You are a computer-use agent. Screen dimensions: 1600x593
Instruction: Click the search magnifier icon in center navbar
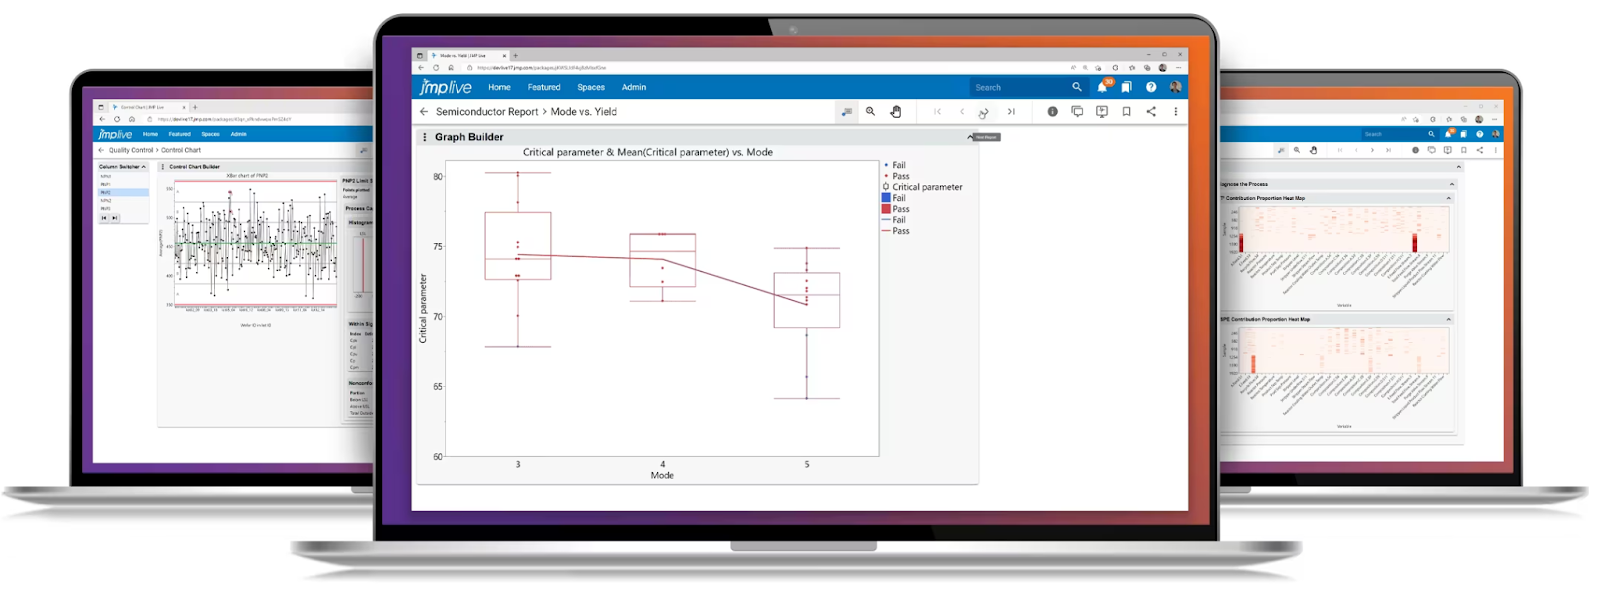click(x=1077, y=87)
